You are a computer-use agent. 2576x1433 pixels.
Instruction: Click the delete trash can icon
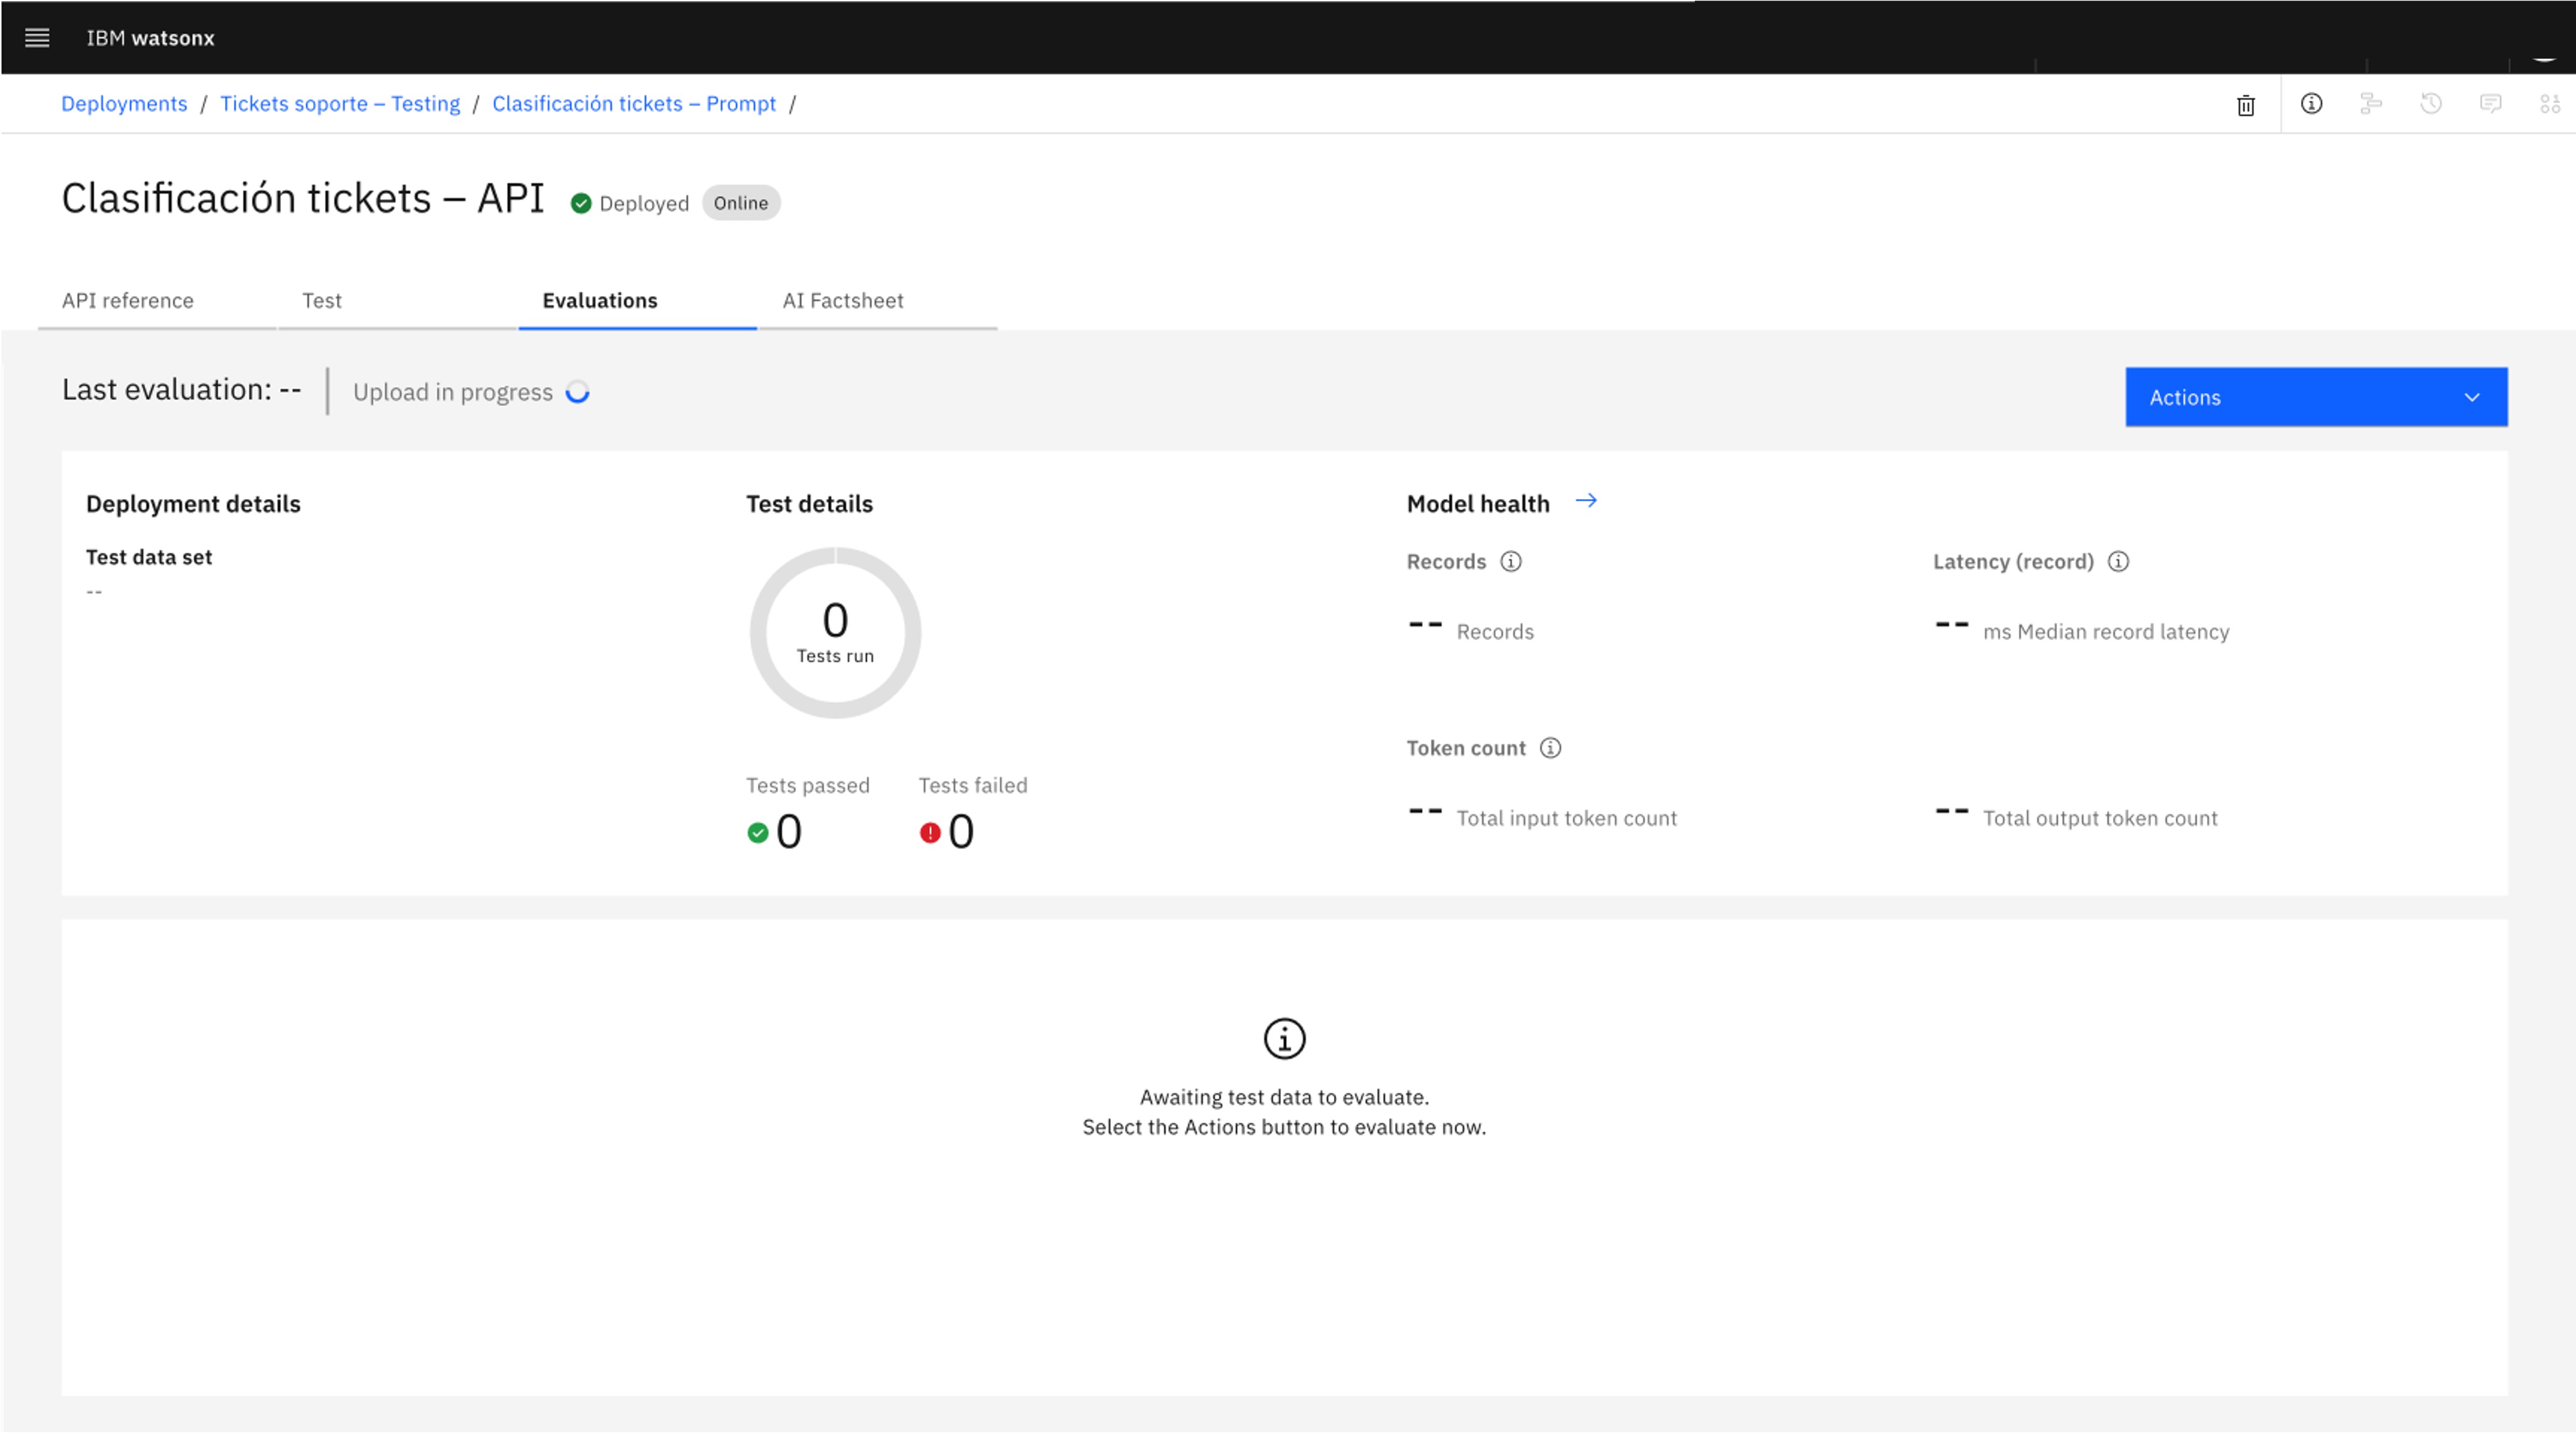[x=2245, y=105]
